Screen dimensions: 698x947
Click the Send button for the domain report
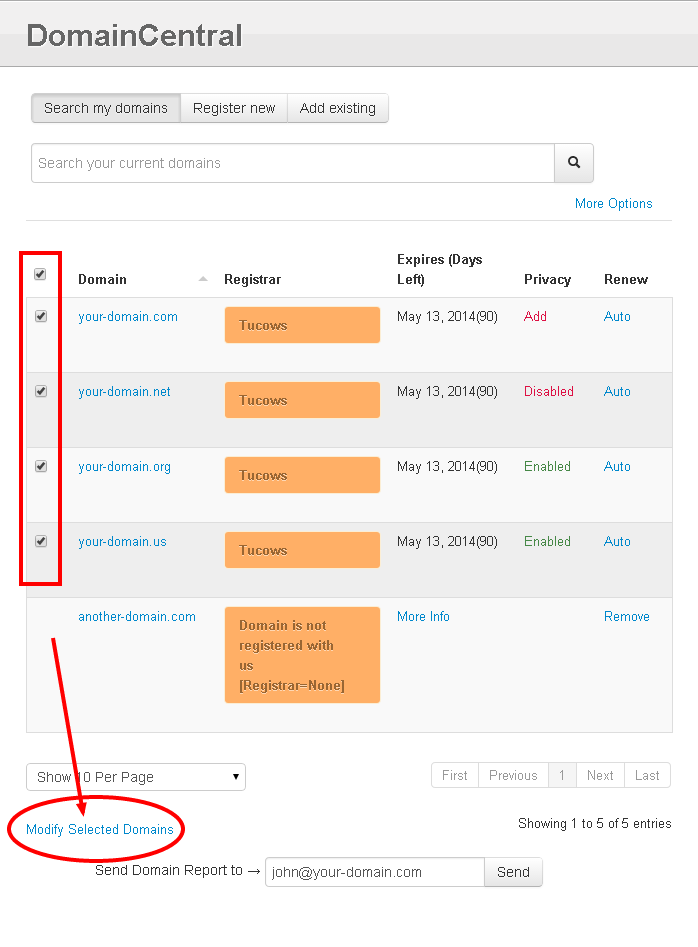click(513, 872)
